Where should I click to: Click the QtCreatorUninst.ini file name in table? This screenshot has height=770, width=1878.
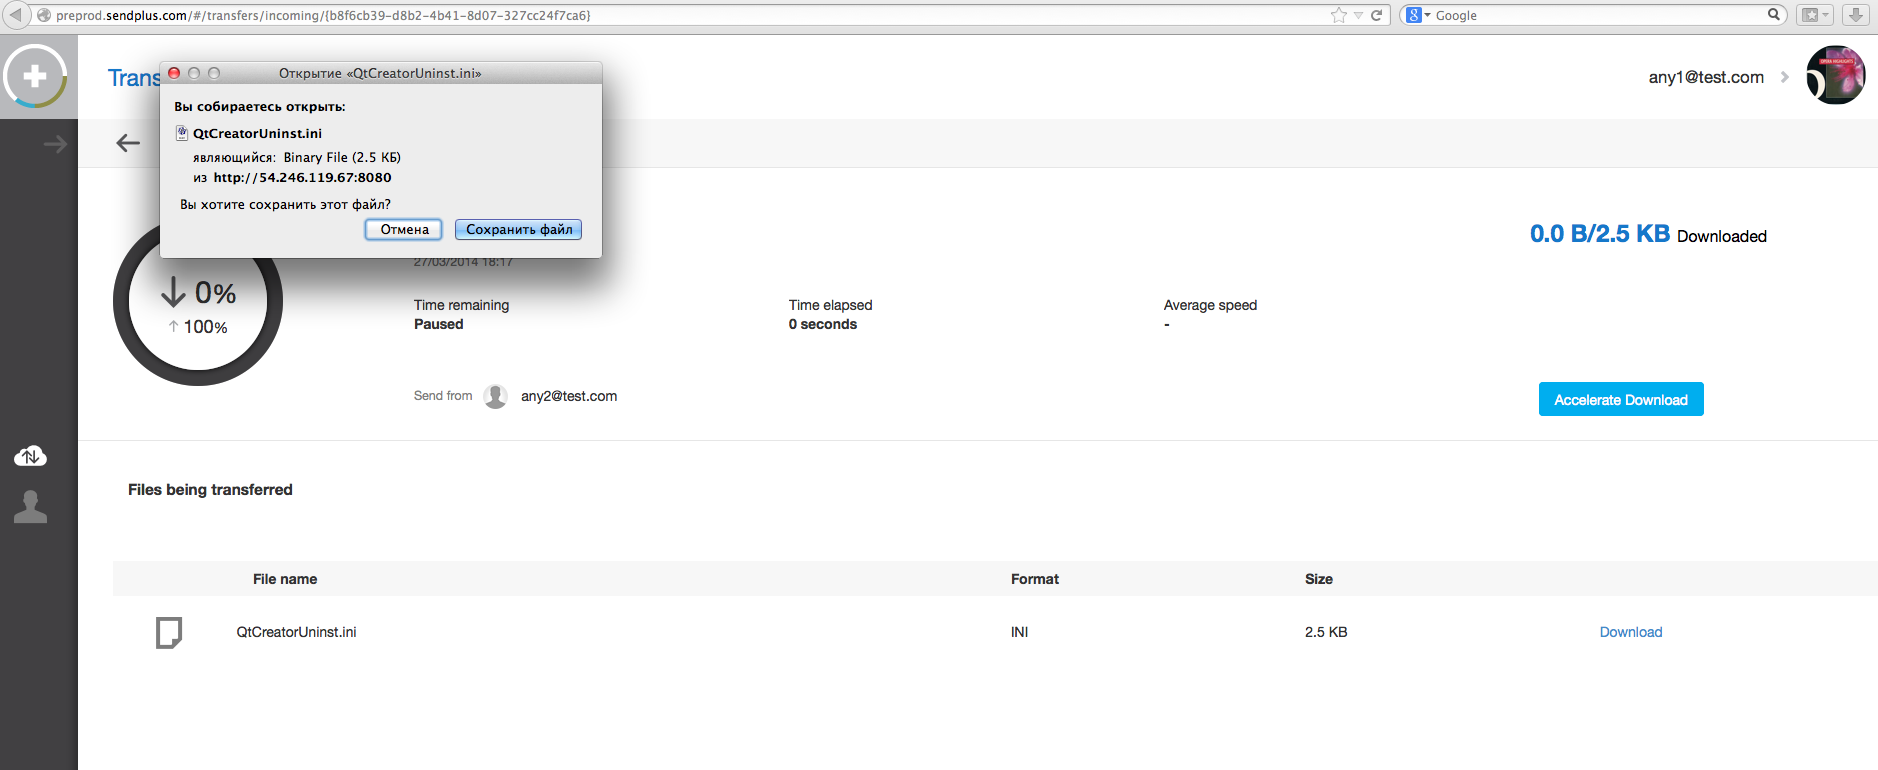click(296, 632)
